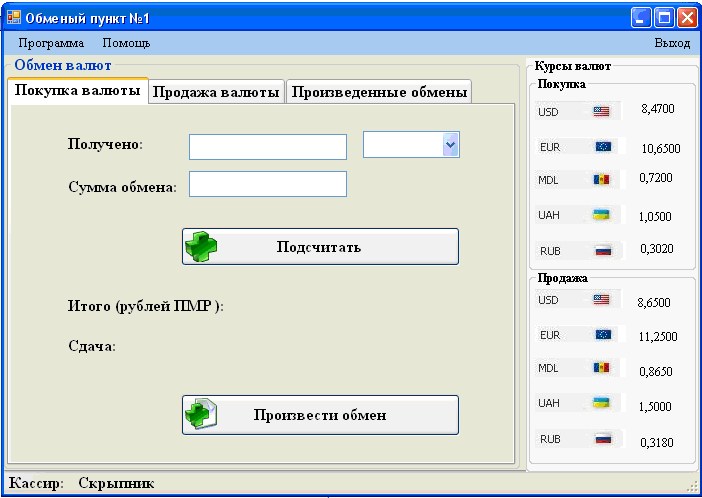Click the UAH flag icon under Продажа
Viewport: 702px width, 498px height.
point(601,403)
